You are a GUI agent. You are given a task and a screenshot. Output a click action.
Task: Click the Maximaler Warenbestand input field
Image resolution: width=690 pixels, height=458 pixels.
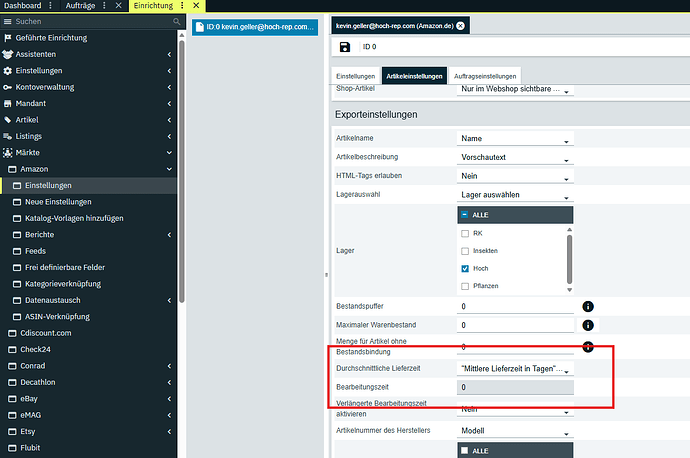[x=515, y=325]
